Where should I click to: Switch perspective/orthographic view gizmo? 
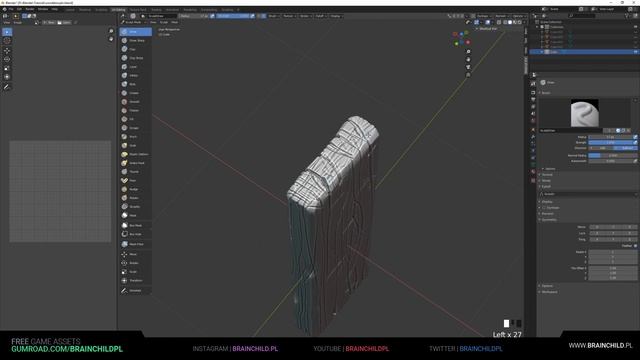(x=468, y=75)
